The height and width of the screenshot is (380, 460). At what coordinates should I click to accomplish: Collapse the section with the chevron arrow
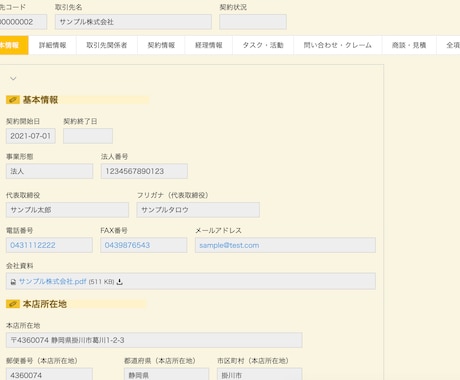pos(13,79)
